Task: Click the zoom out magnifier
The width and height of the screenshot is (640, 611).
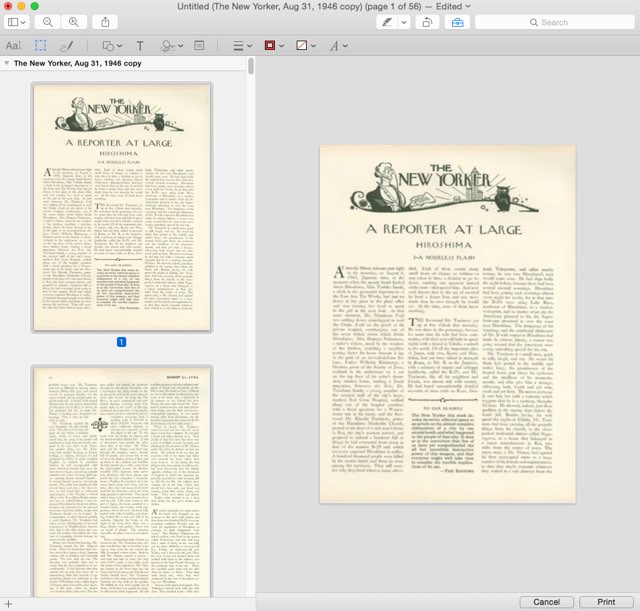Action: click(x=48, y=22)
